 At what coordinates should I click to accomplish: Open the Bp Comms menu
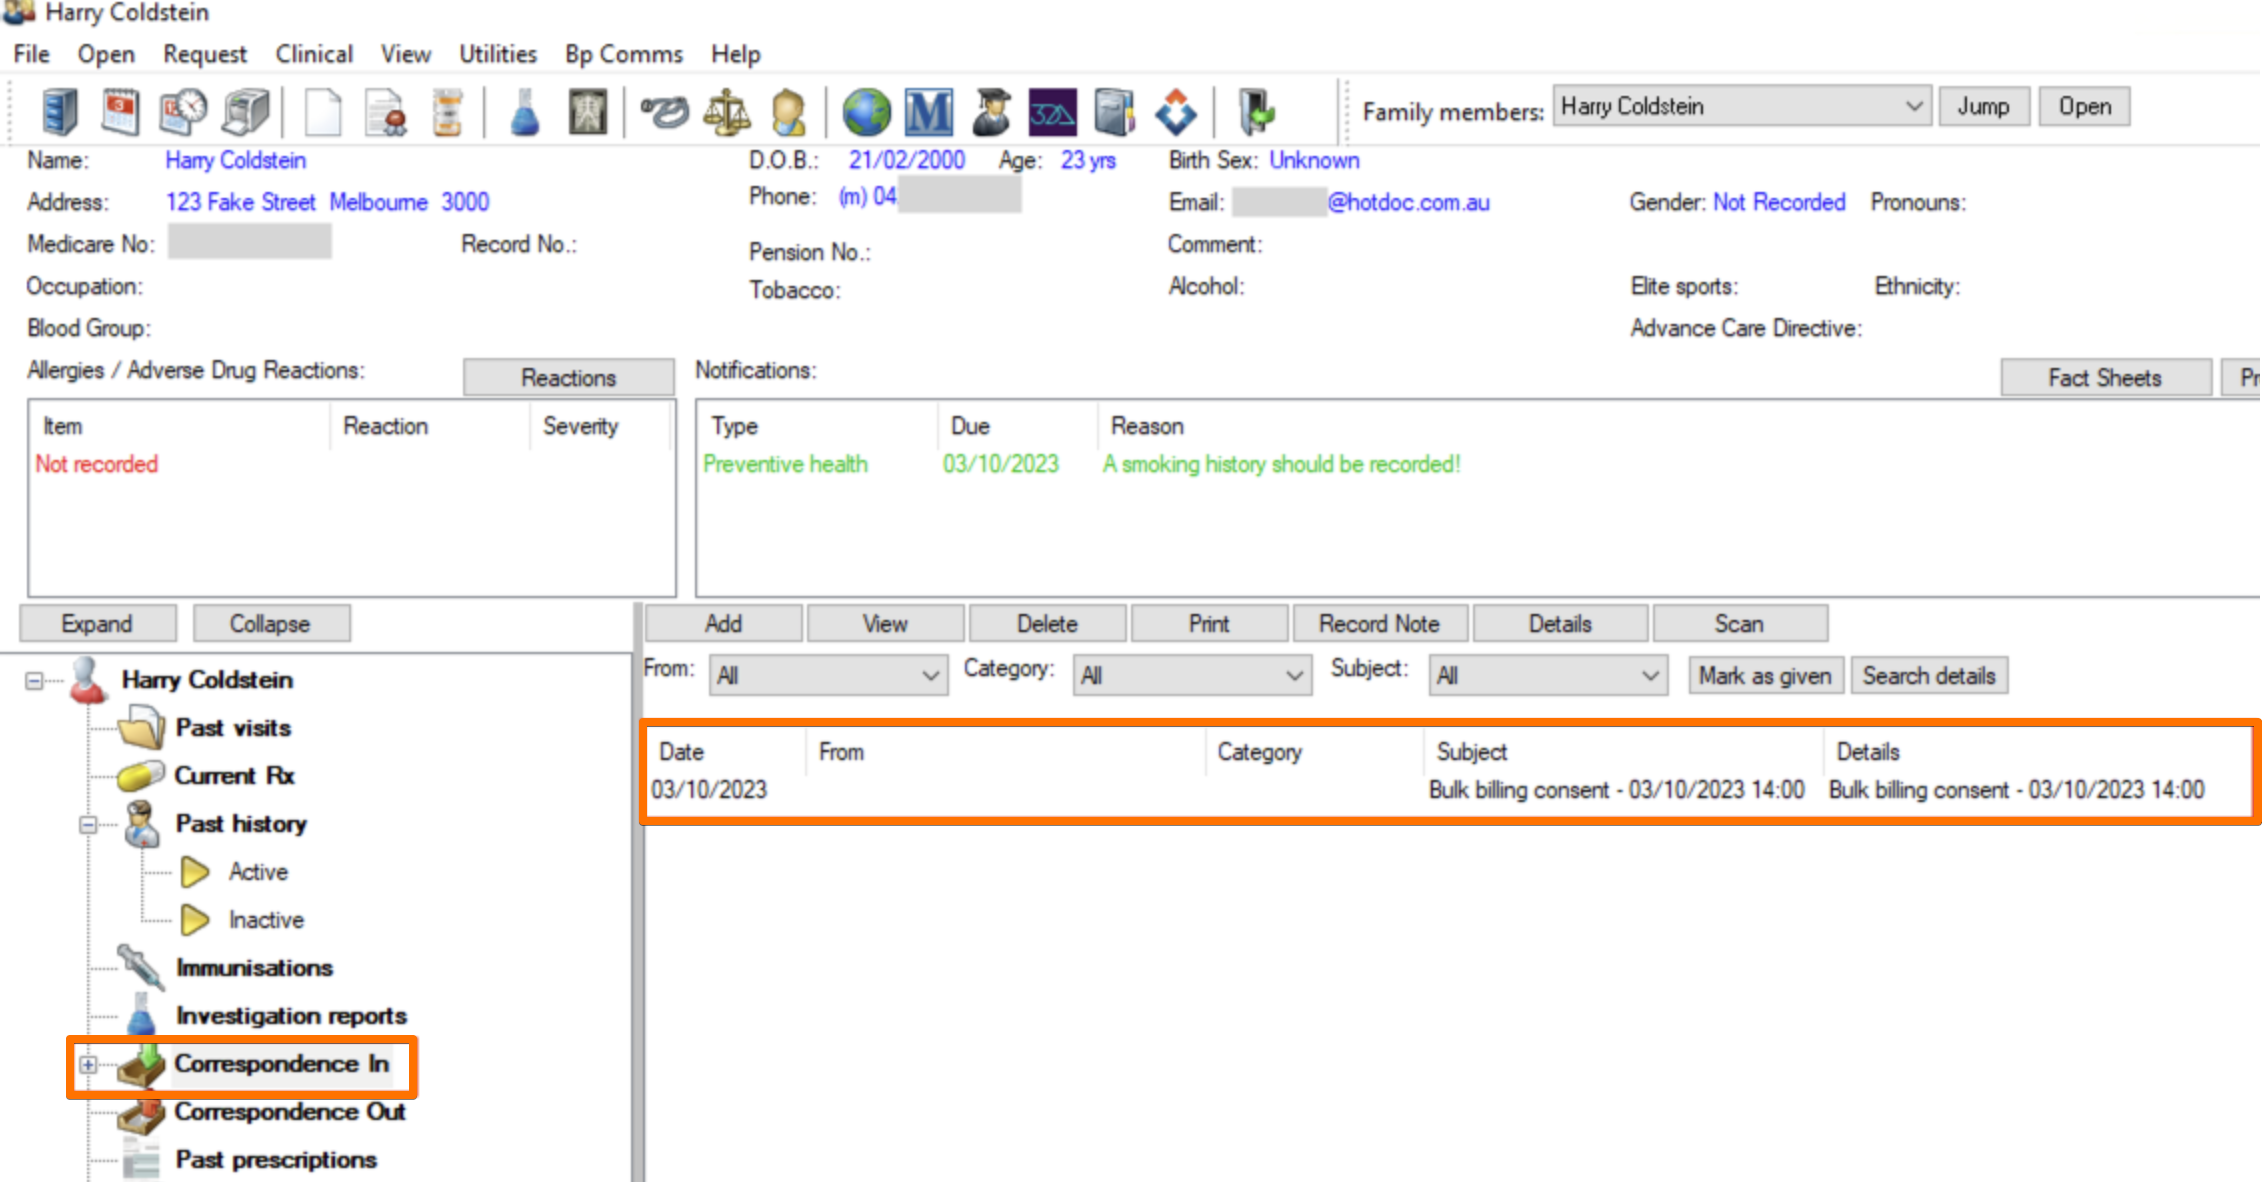pyautogui.click(x=624, y=54)
